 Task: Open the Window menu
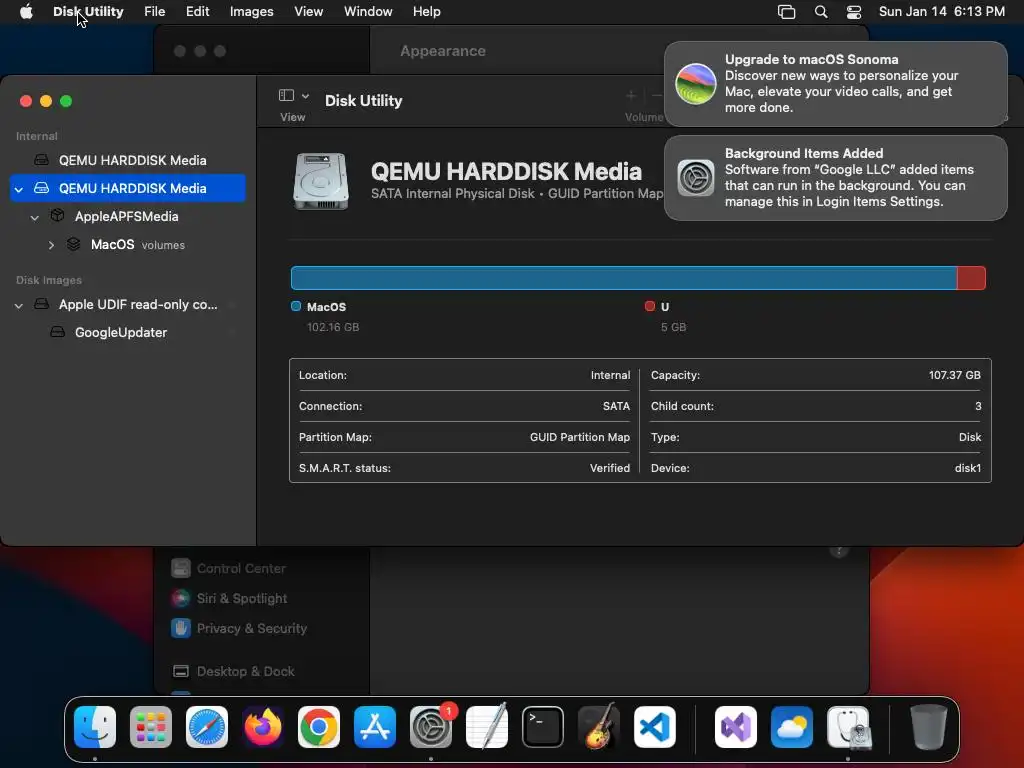[x=368, y=12]
